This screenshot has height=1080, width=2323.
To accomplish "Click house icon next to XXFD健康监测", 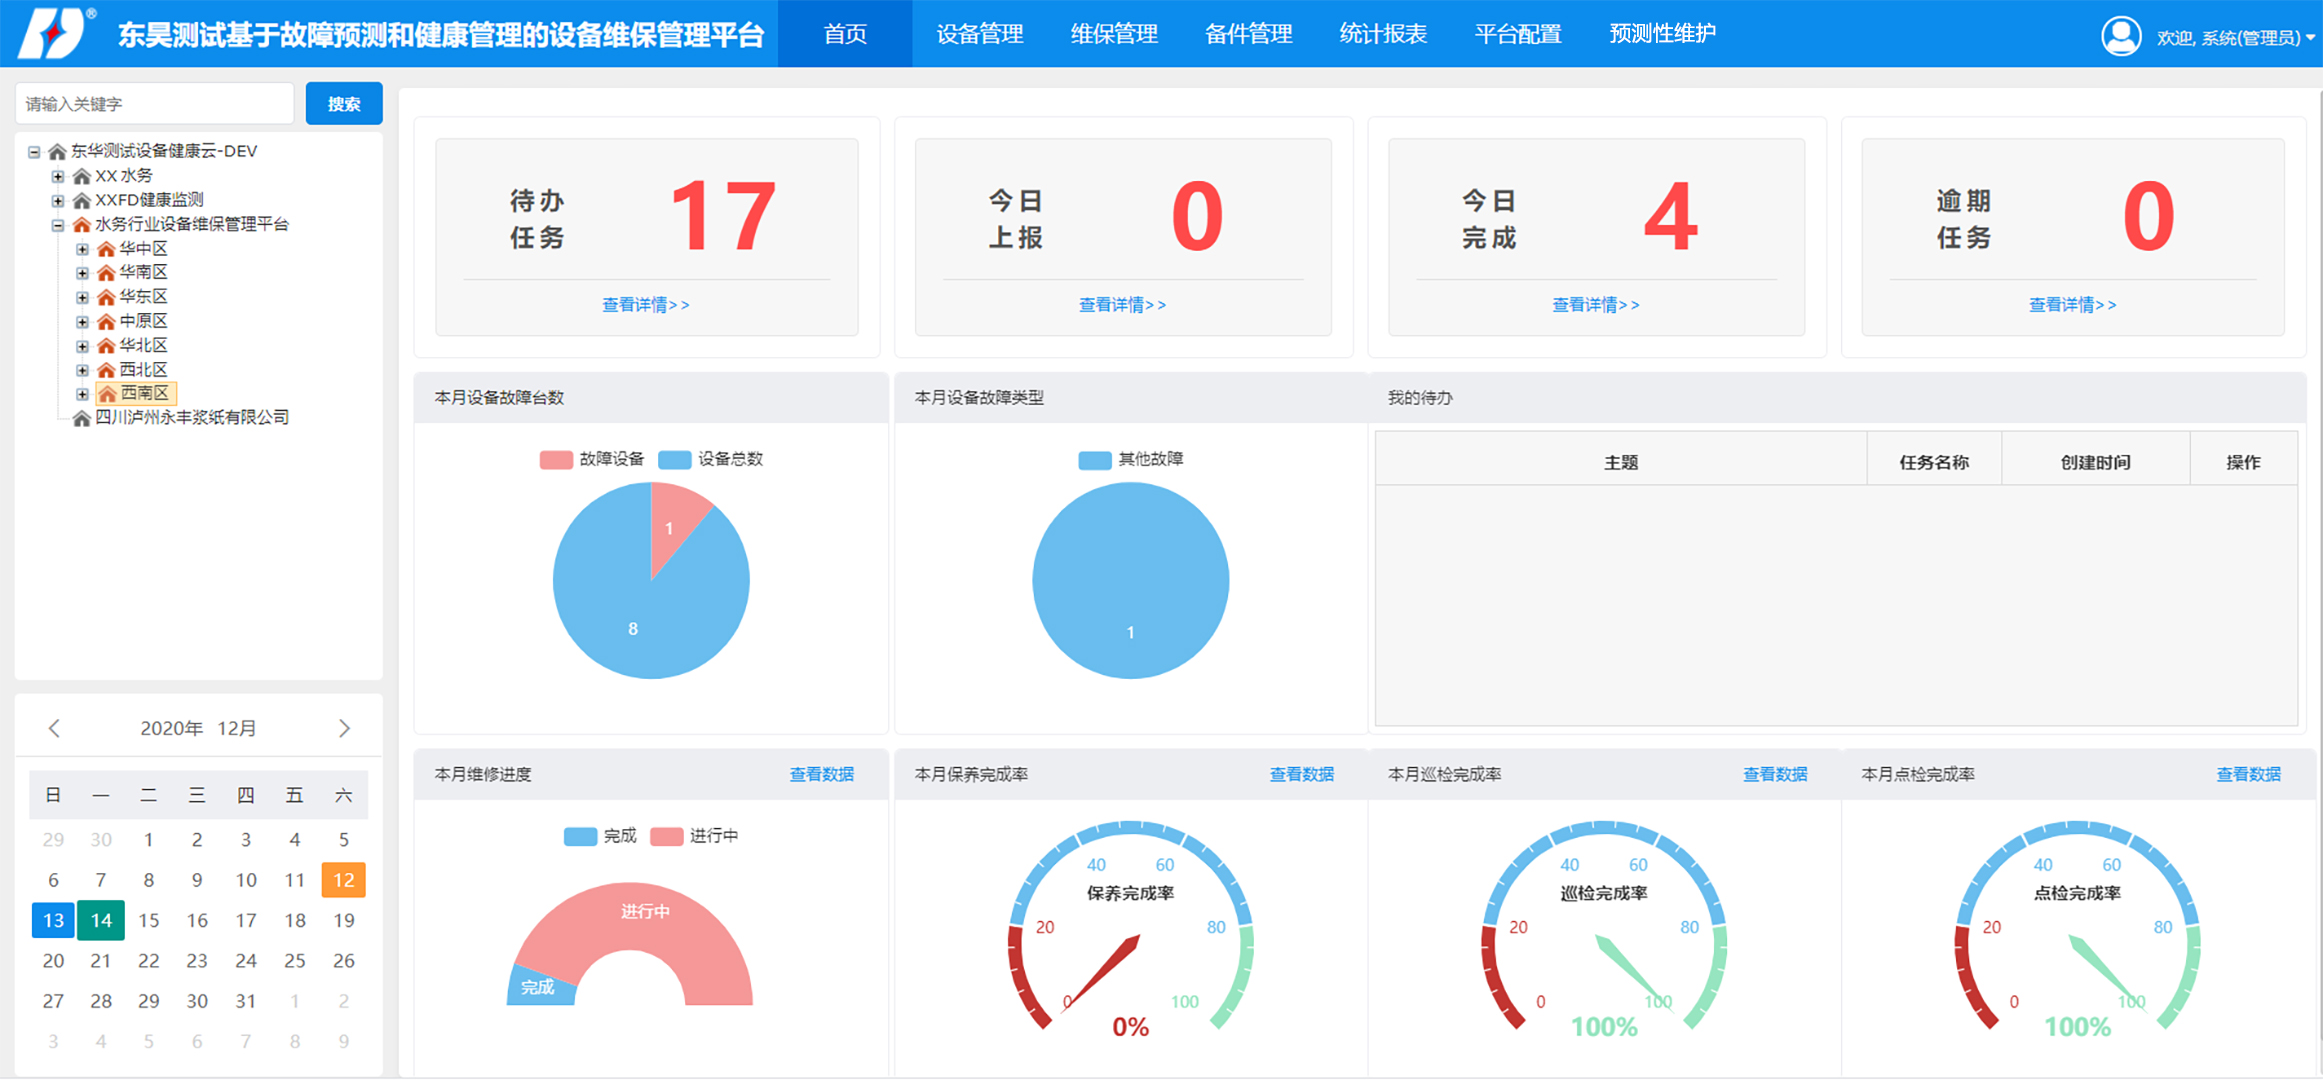I will pyautogui.click(x=82, y=200).
